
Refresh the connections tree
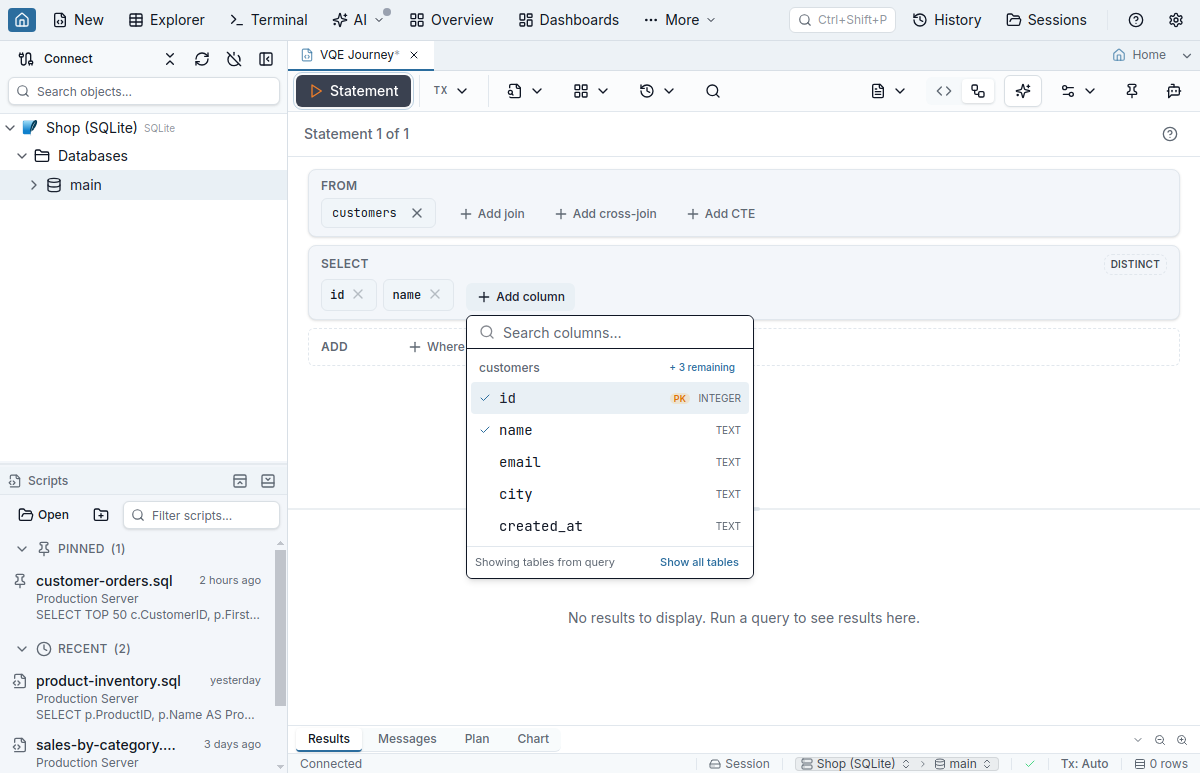click(x=202, y=59)
